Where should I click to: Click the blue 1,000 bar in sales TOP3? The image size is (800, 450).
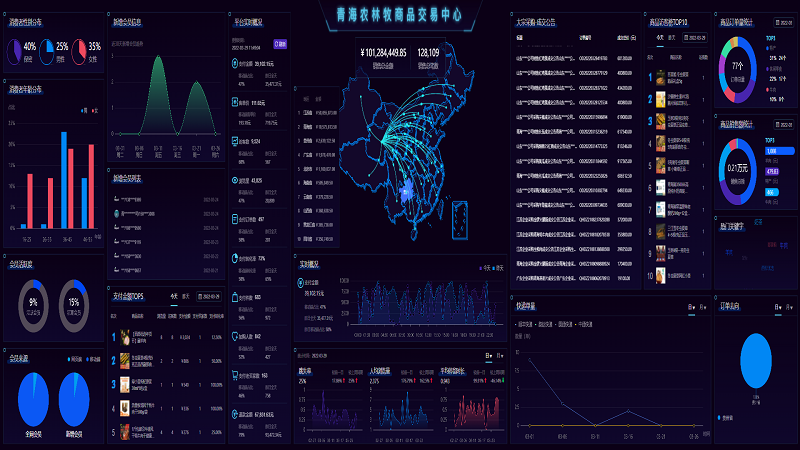point(779,151)
